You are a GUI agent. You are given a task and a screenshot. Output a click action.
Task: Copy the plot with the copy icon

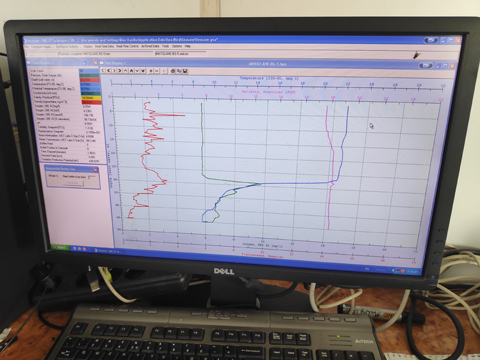tap(179, 71)
